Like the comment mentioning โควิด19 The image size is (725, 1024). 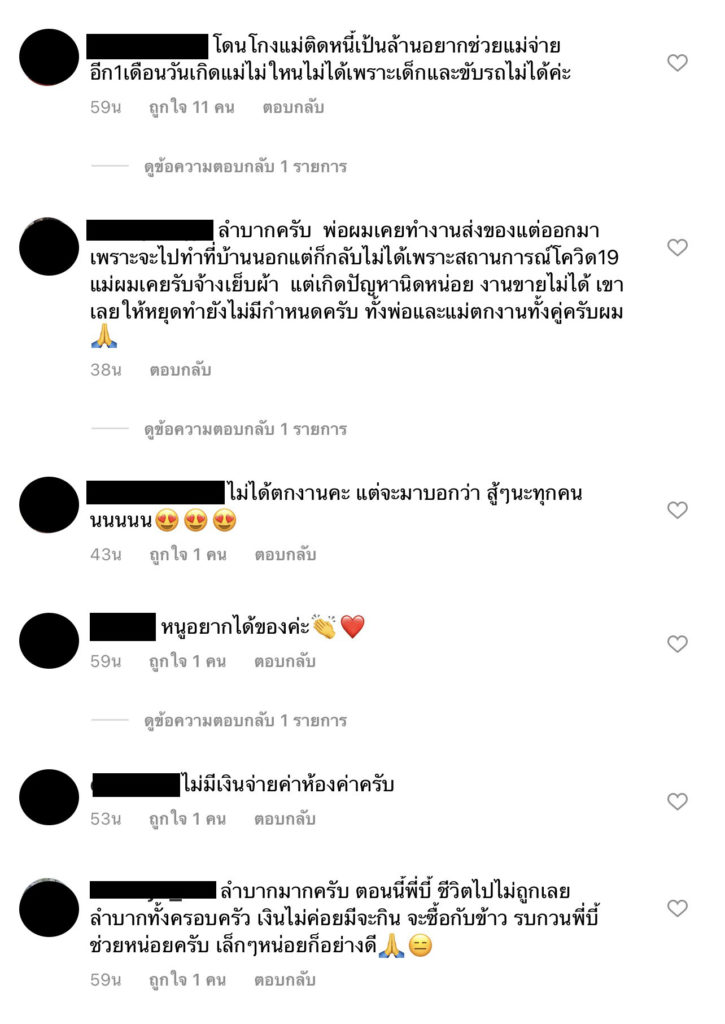coord(677,248)
